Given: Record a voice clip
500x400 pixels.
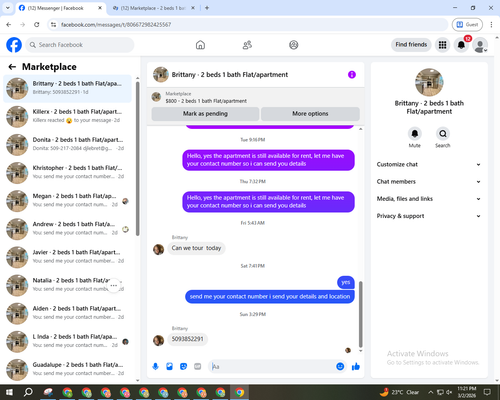Looking at the screenshot, I should (x=155, y=367).
